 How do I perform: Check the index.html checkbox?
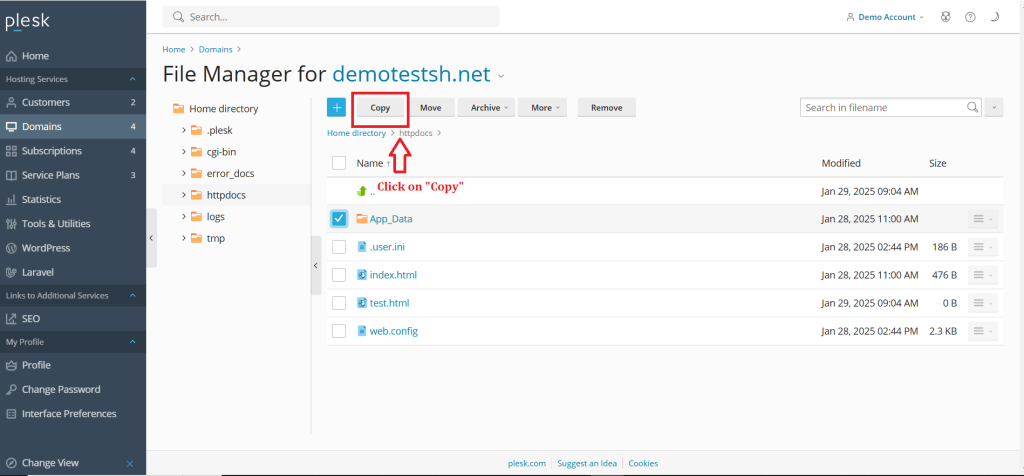tap(339, 275)
